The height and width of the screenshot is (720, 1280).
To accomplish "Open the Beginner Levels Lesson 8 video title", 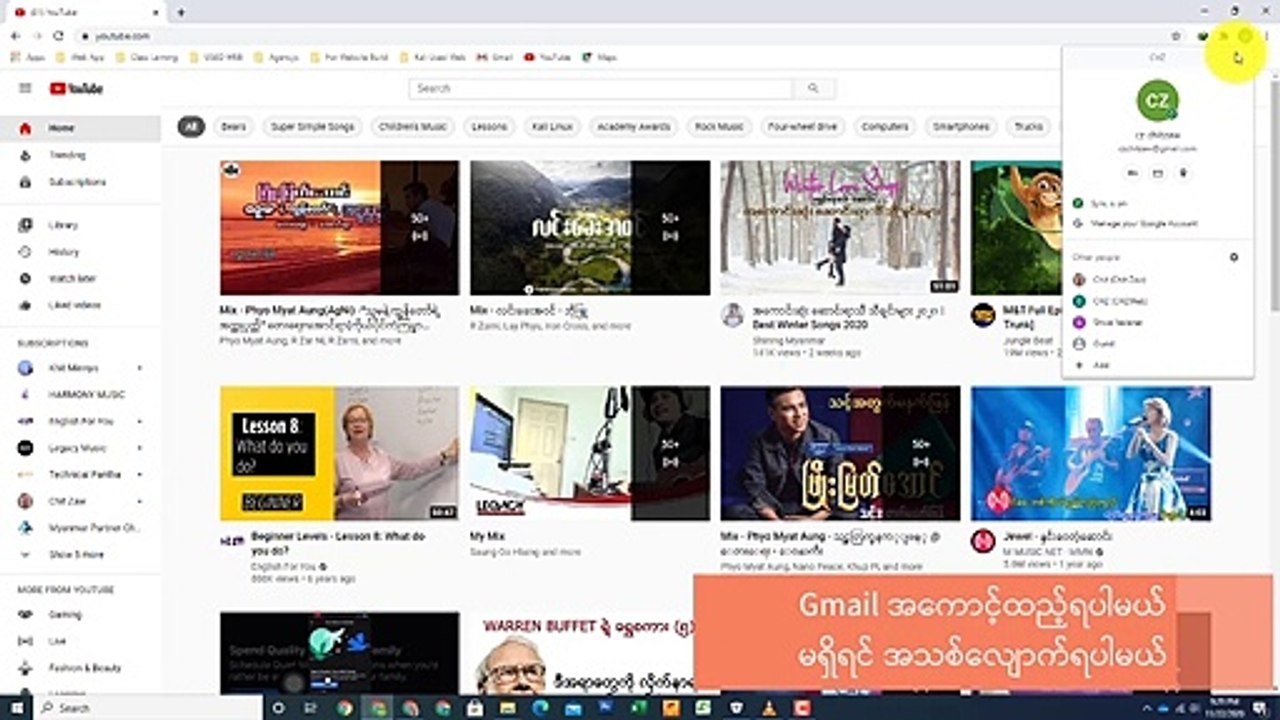I will tap(338, 543).
